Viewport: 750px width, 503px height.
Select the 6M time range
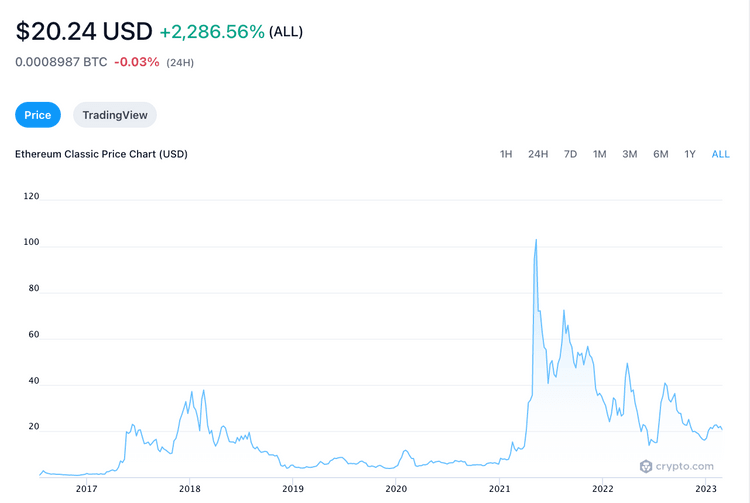click(x=661, y=154)
